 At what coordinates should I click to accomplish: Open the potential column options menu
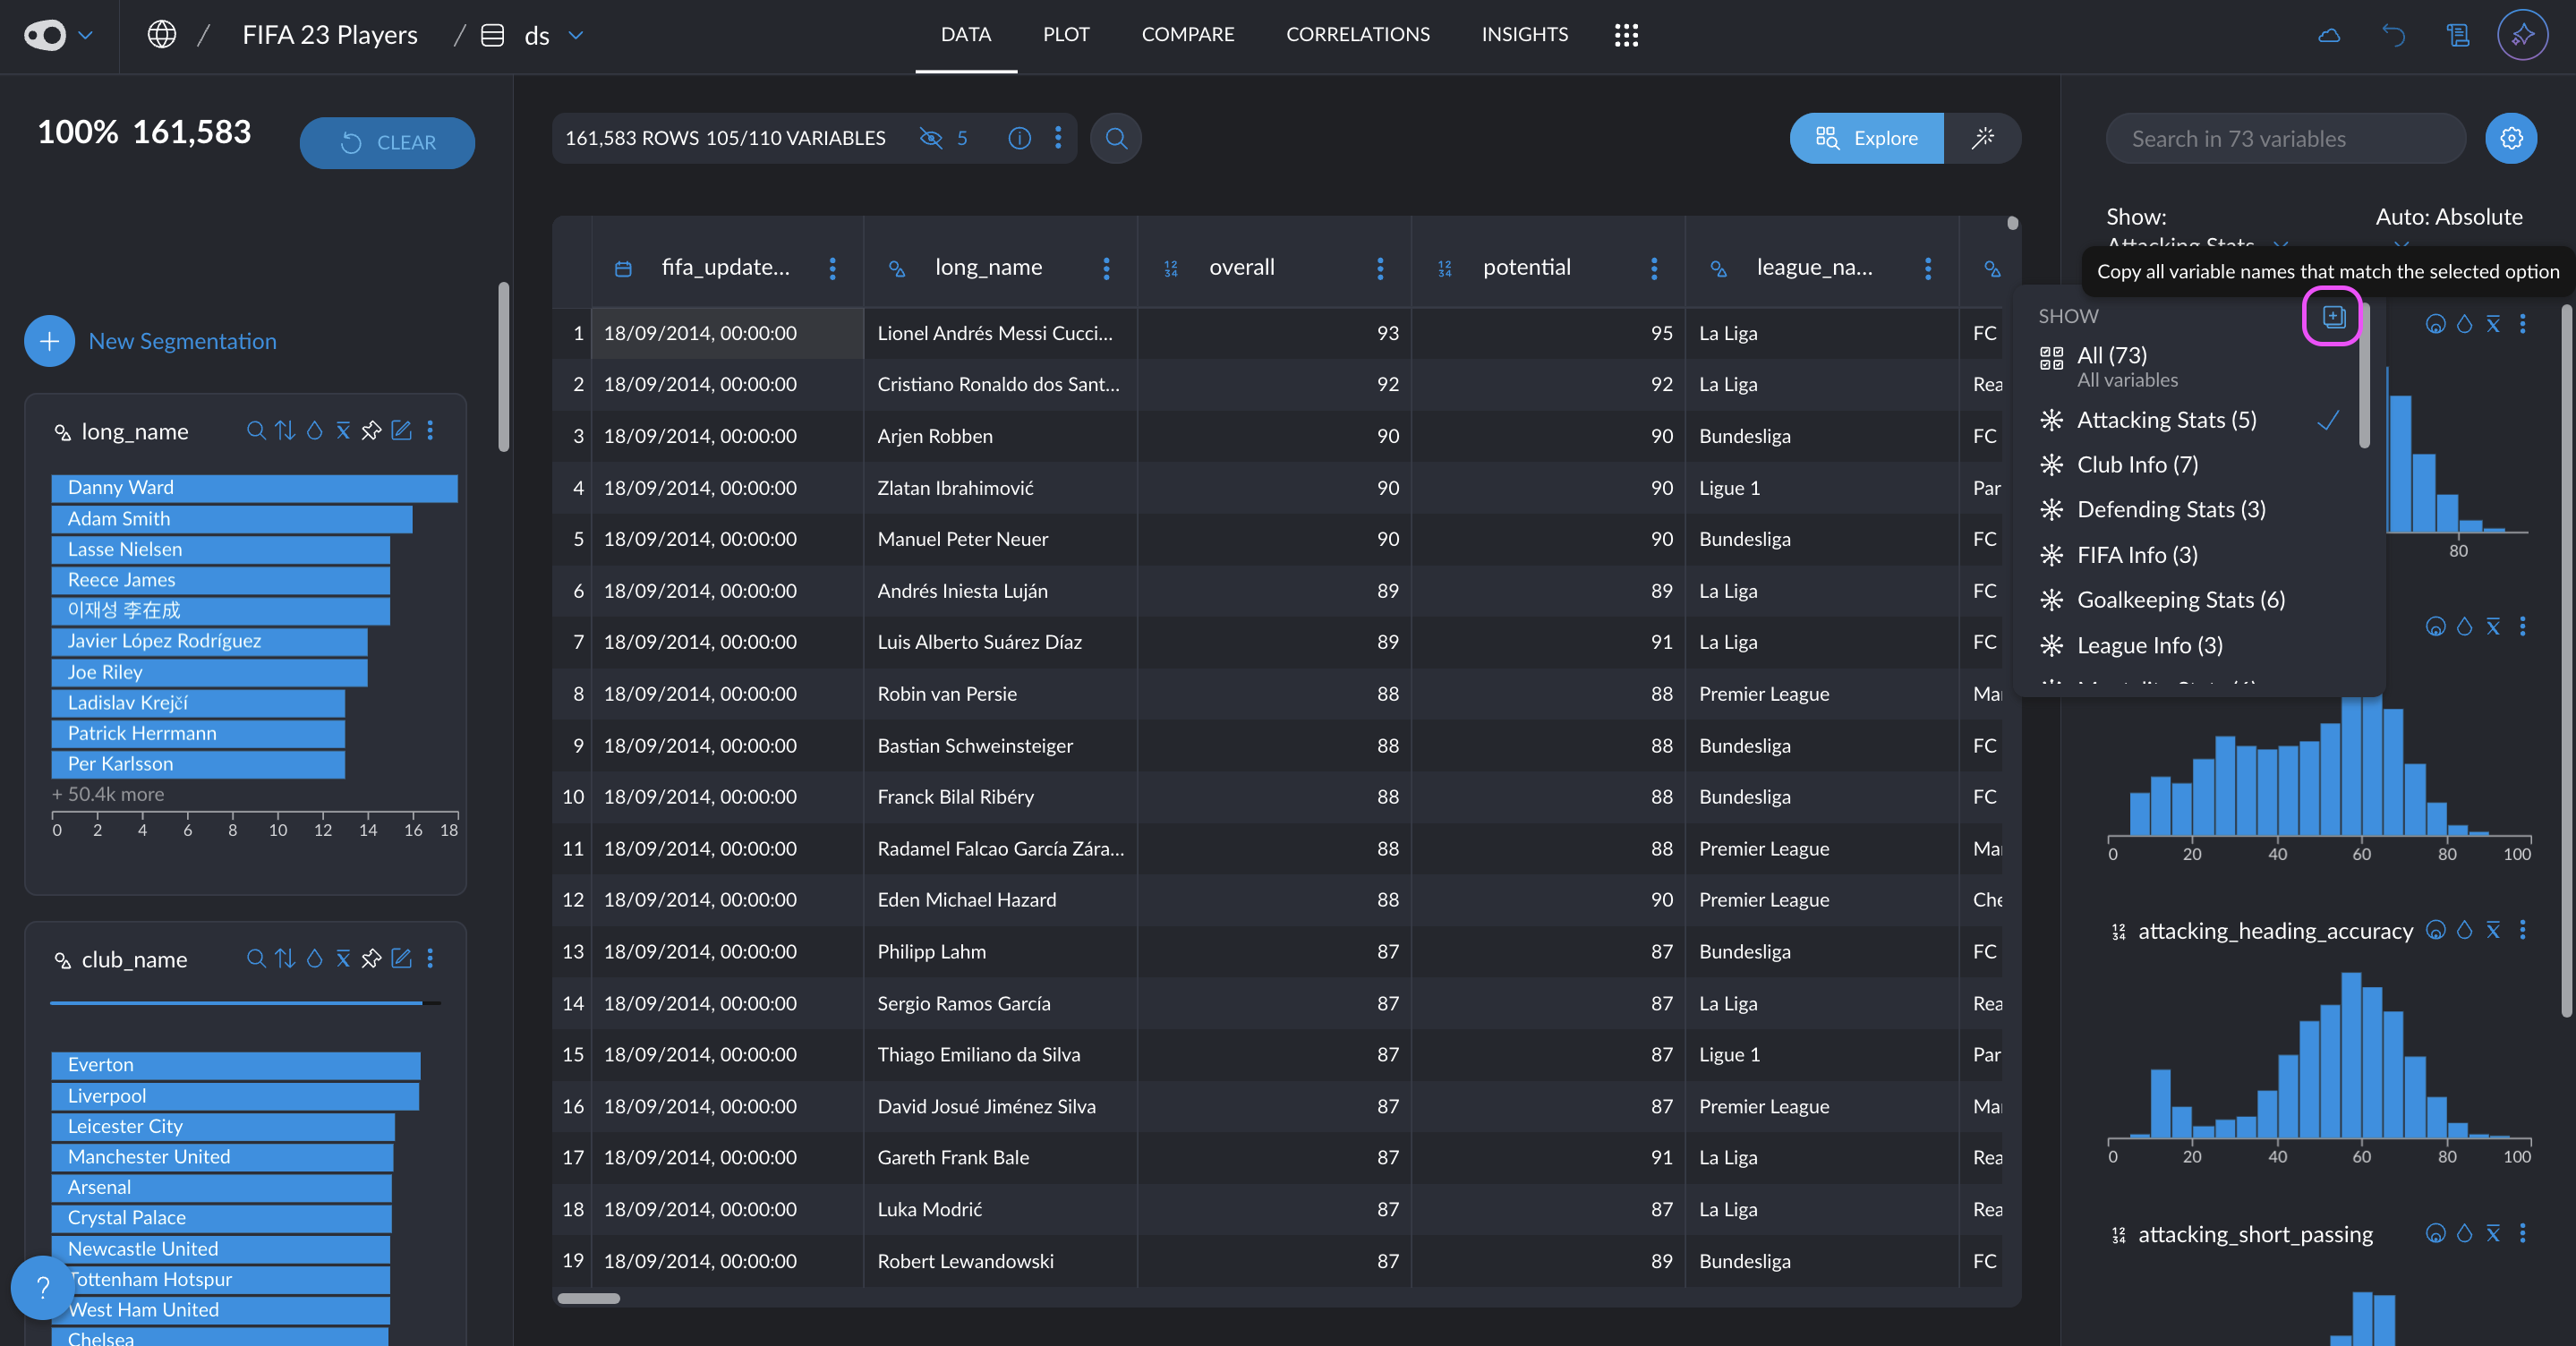tap(1654, 268)
